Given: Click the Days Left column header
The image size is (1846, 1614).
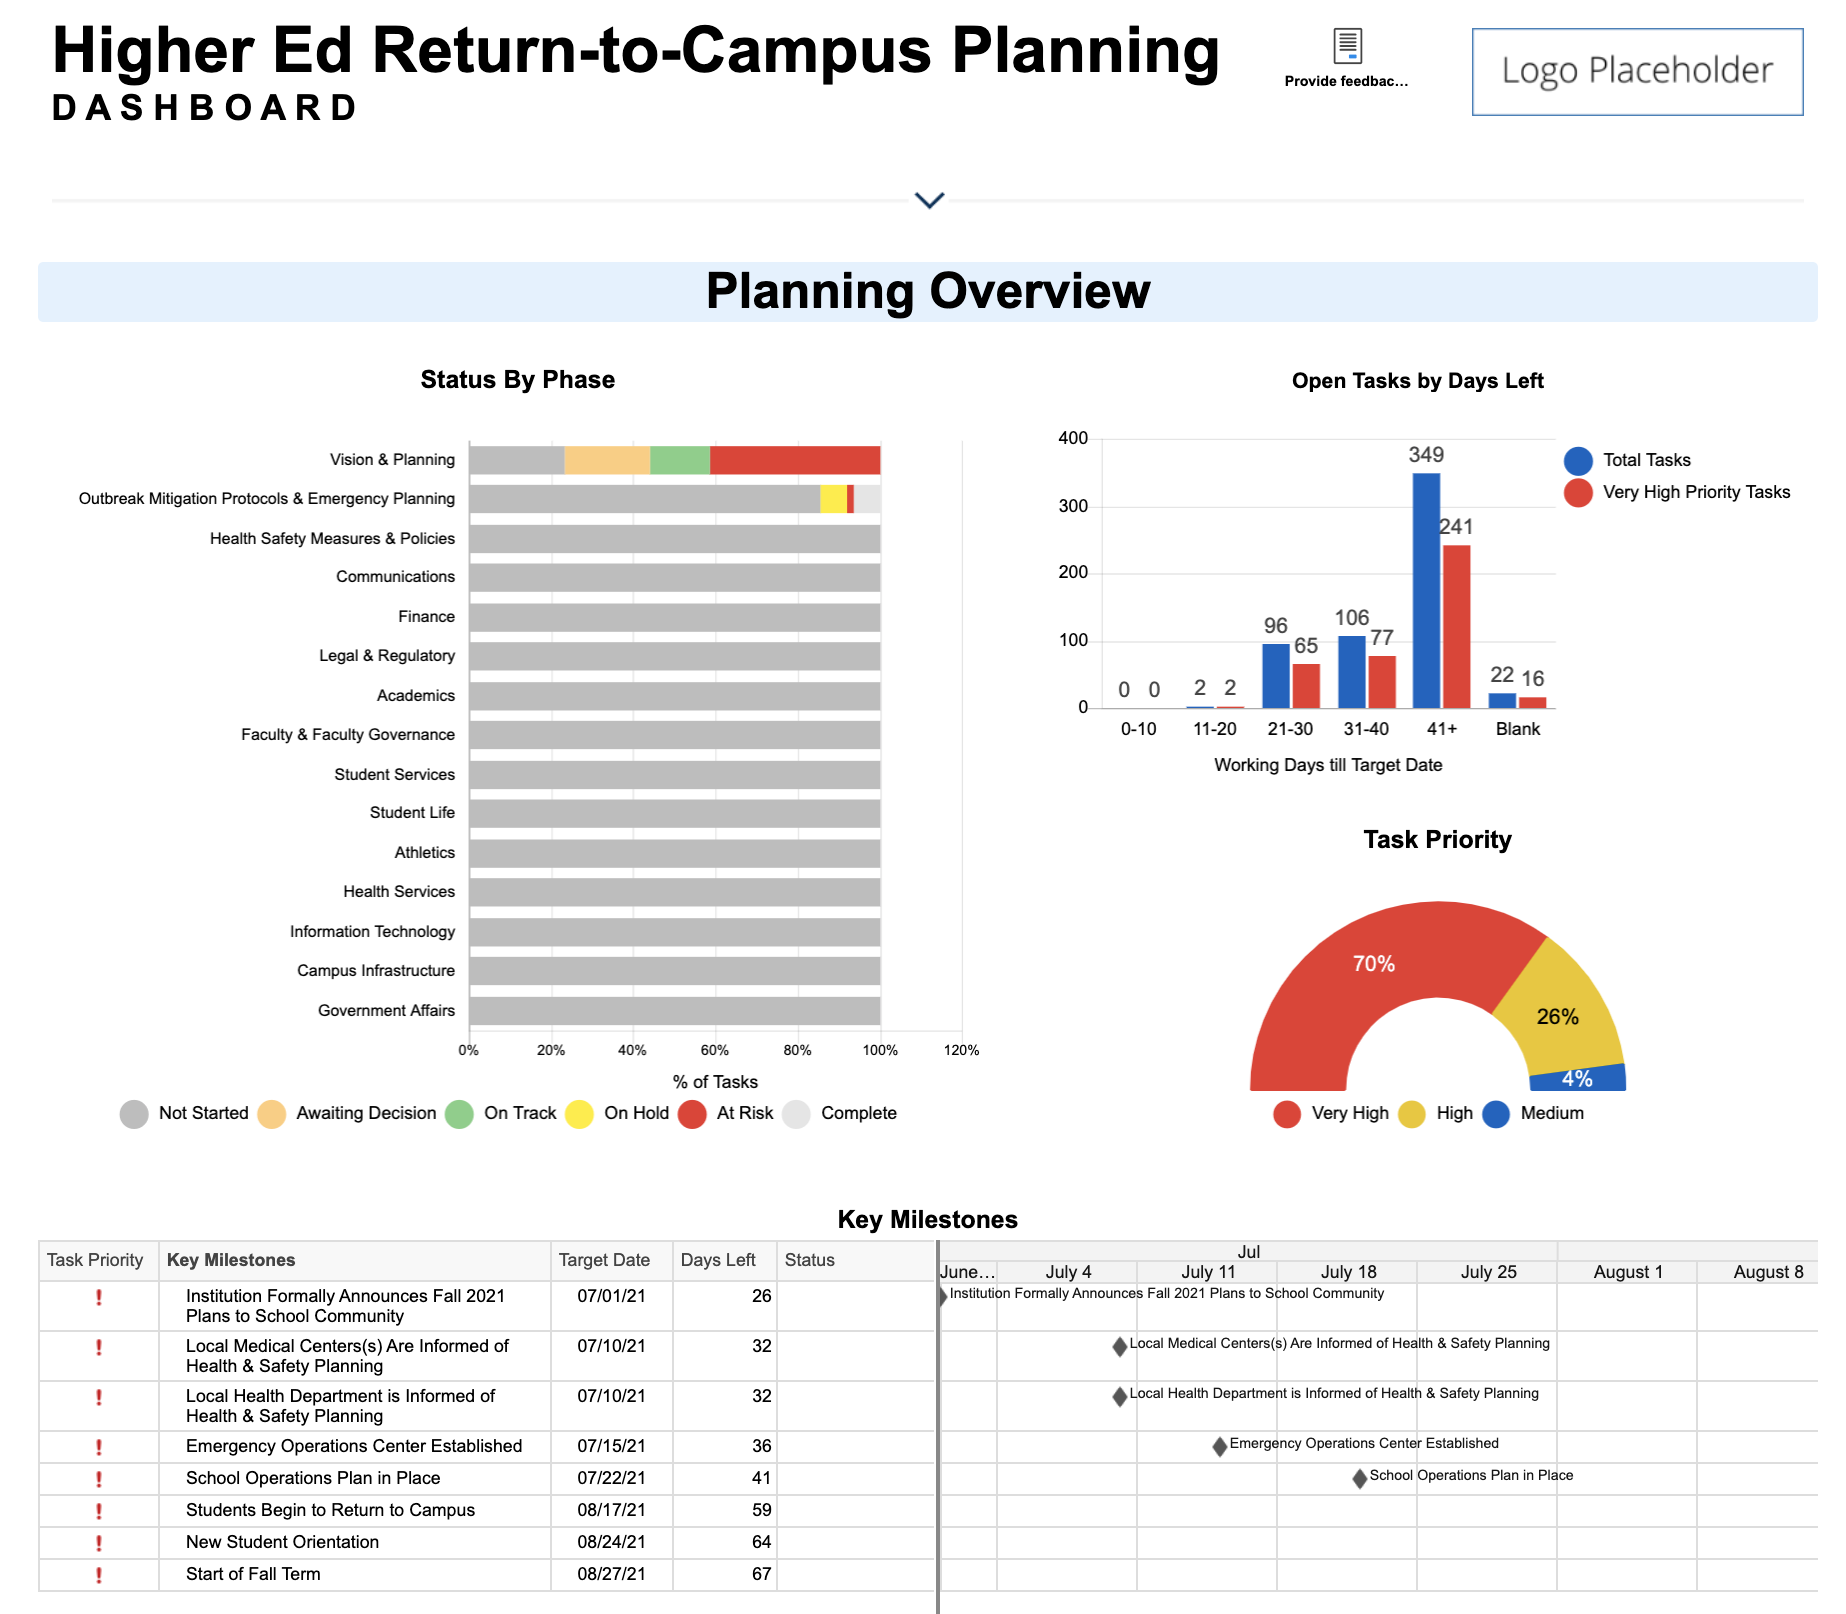Looking at the screenshot, I should [718, 1260].
